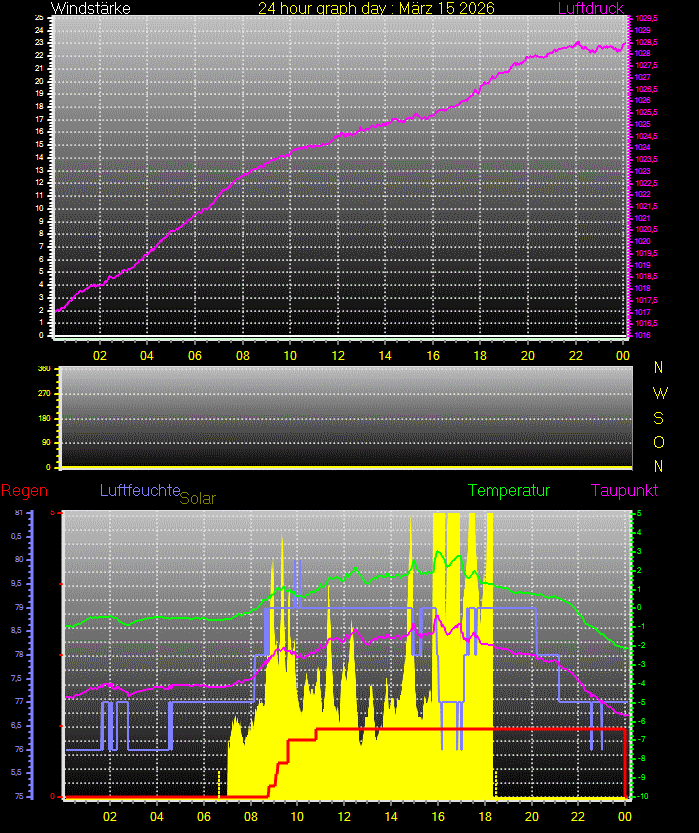Click the magenta Luftdruck legend label
Image resolution: width=699 pixels, height=833 pixels.
tap(590, 8)
